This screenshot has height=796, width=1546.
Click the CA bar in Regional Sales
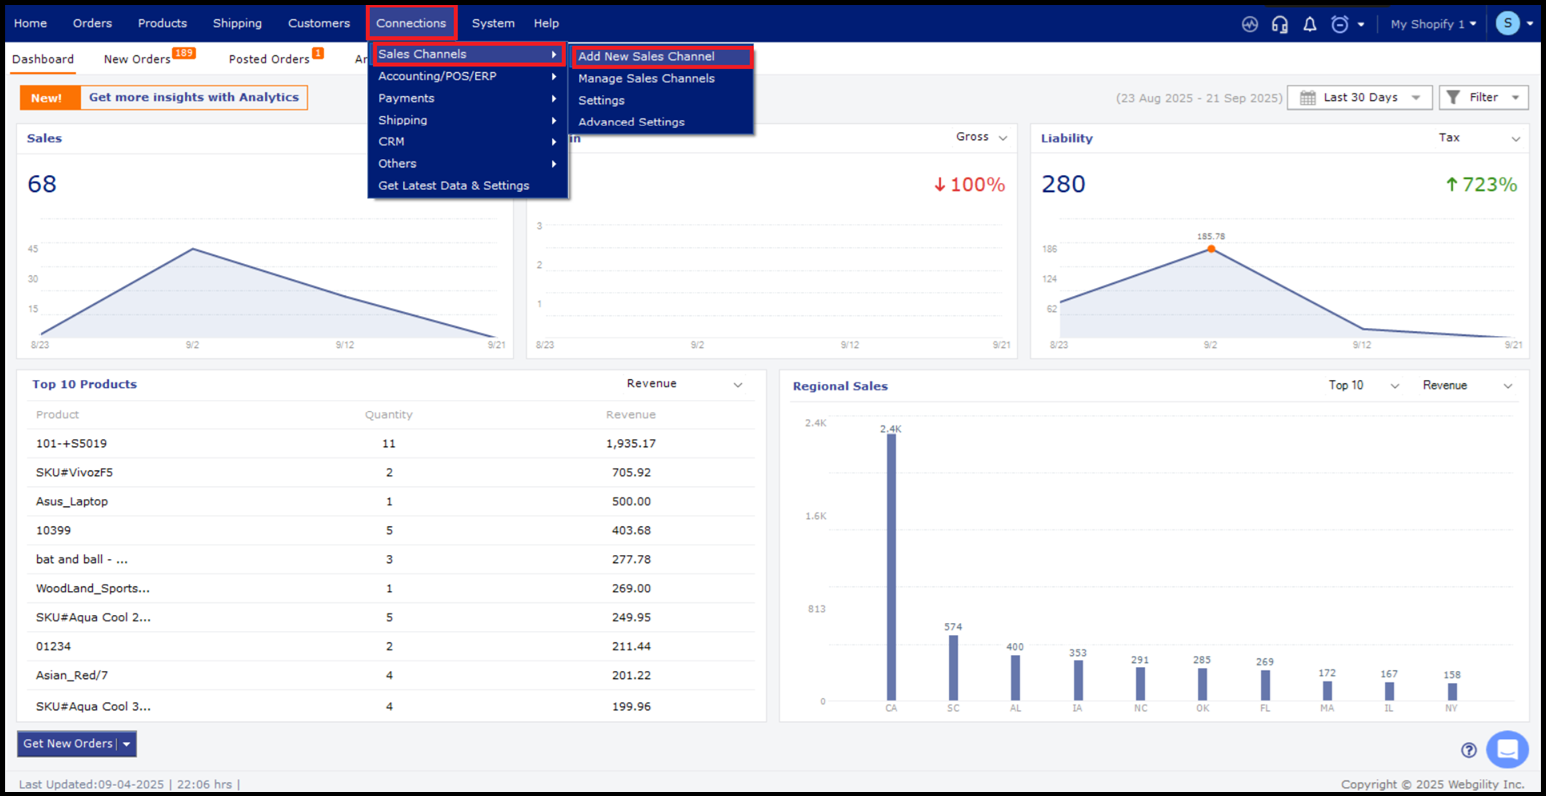point(891,566)
